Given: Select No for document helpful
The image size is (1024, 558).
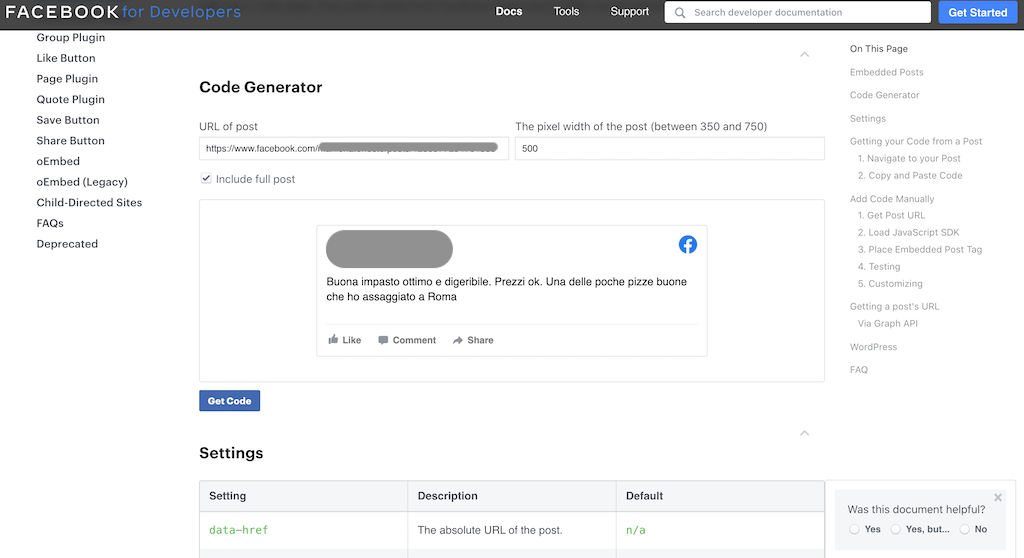Looking at the screenshot, I should [x=965, y=529].
